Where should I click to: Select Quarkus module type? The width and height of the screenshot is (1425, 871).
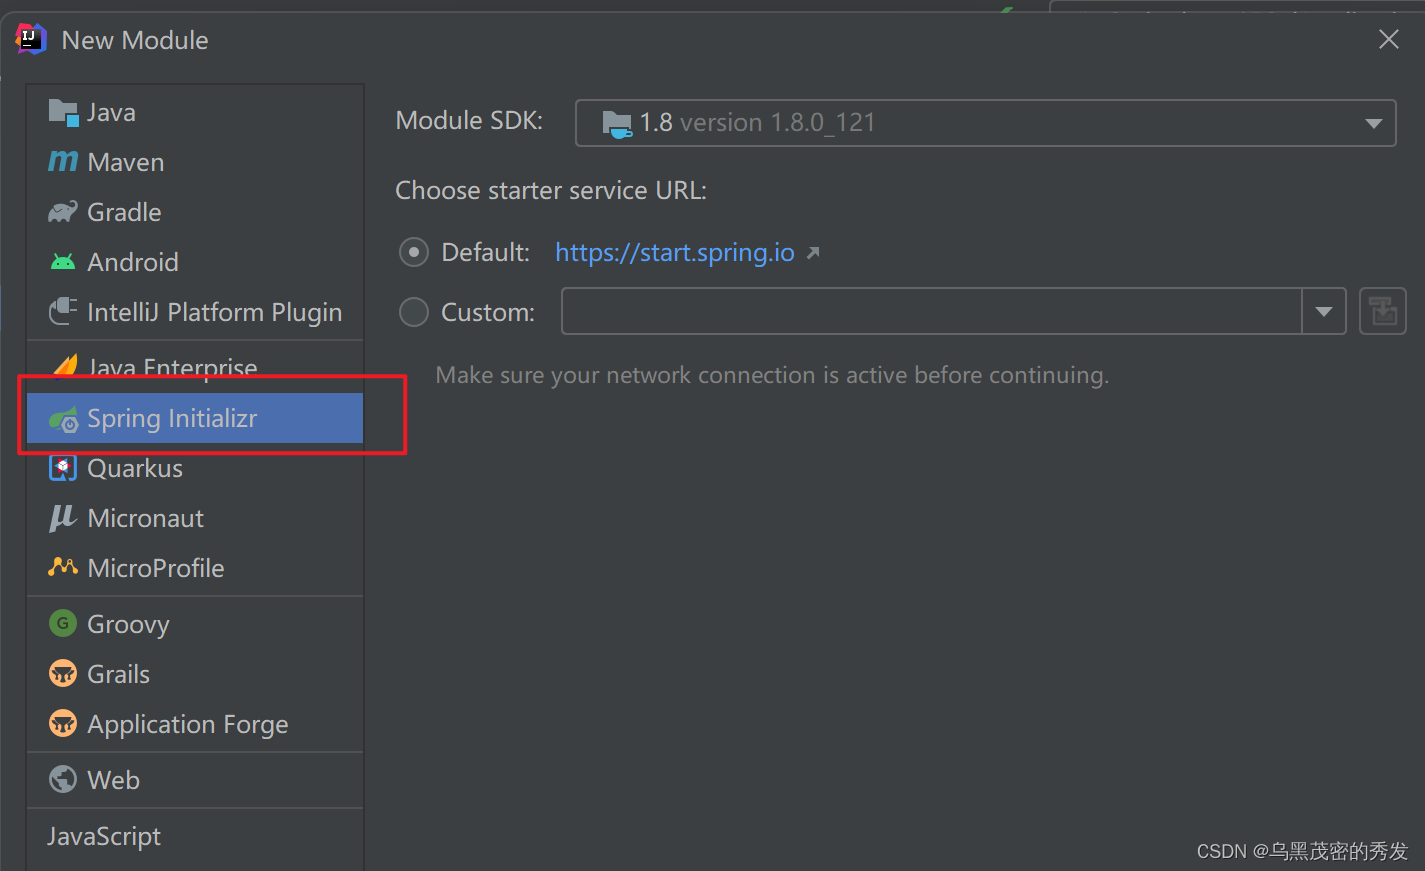(195, 468)
